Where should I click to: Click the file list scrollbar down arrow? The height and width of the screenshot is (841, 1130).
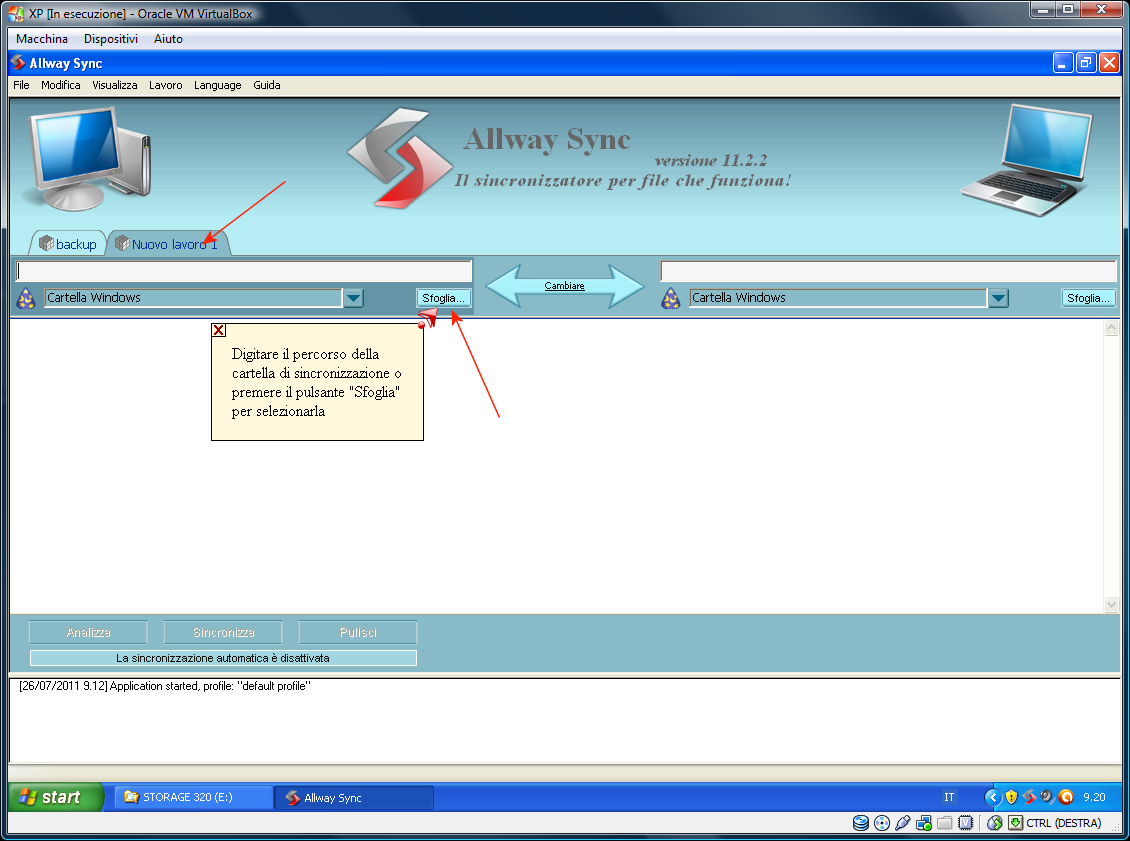1111,605
